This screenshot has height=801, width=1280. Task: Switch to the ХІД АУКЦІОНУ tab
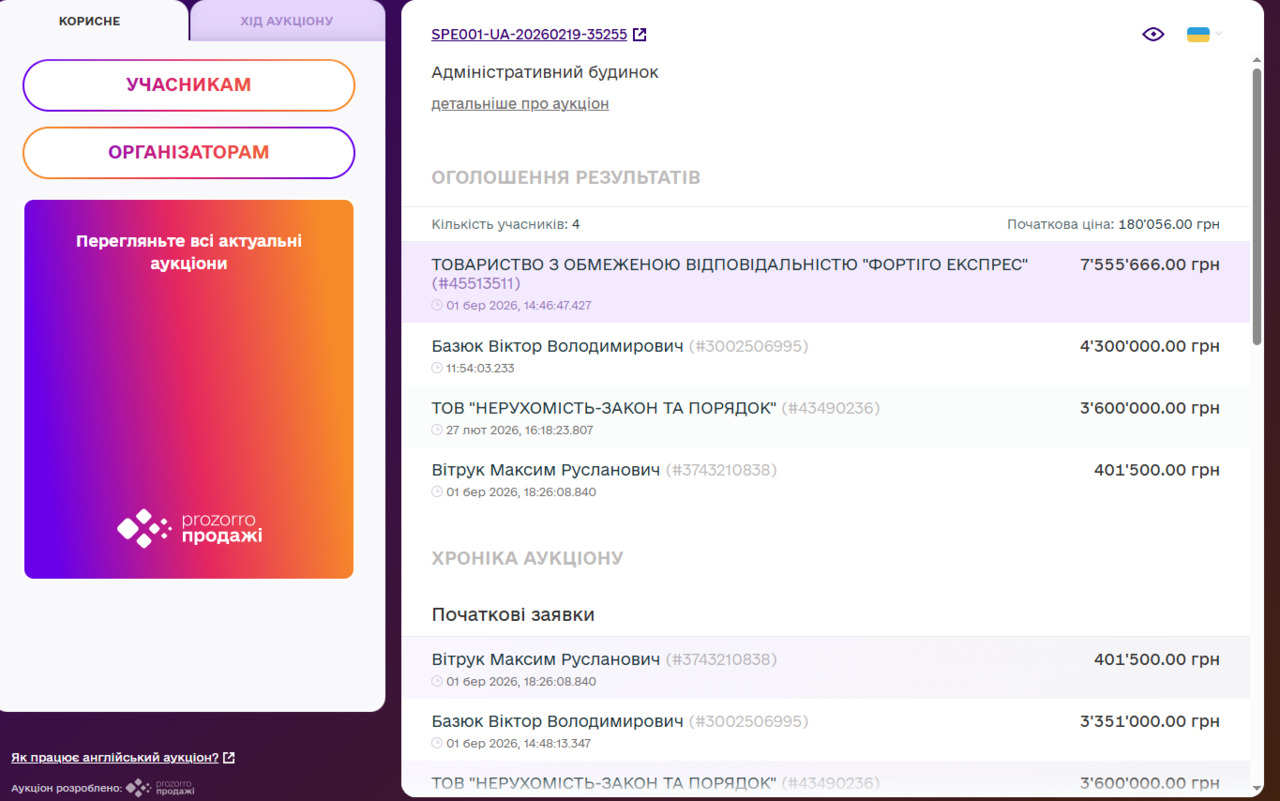[287, 21]
